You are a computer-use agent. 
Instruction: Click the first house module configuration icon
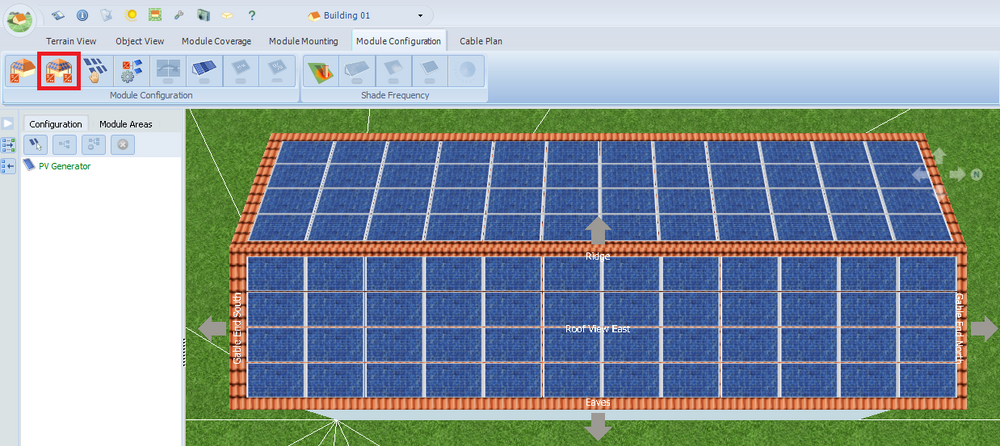pyautogui.click(x=21, y=72)
